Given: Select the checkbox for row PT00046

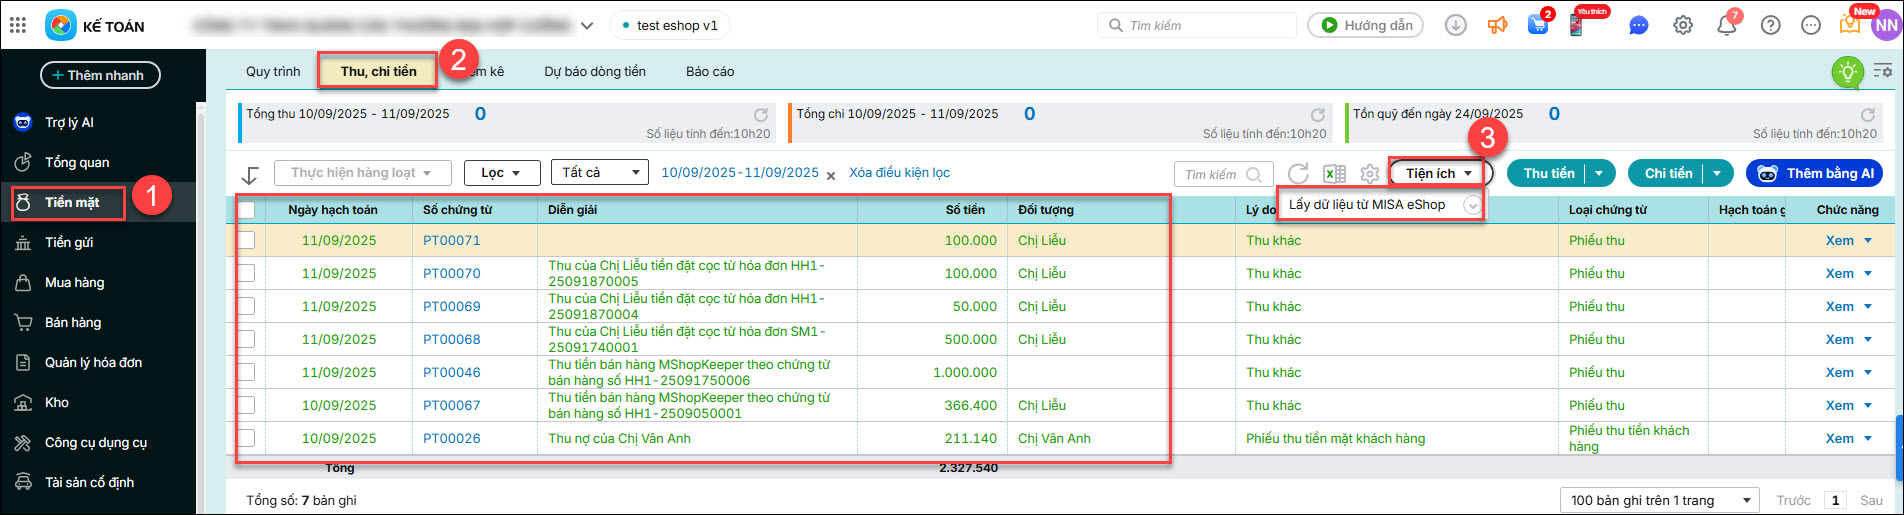Looking at the screenshot, I should click(x=246, y=373).
